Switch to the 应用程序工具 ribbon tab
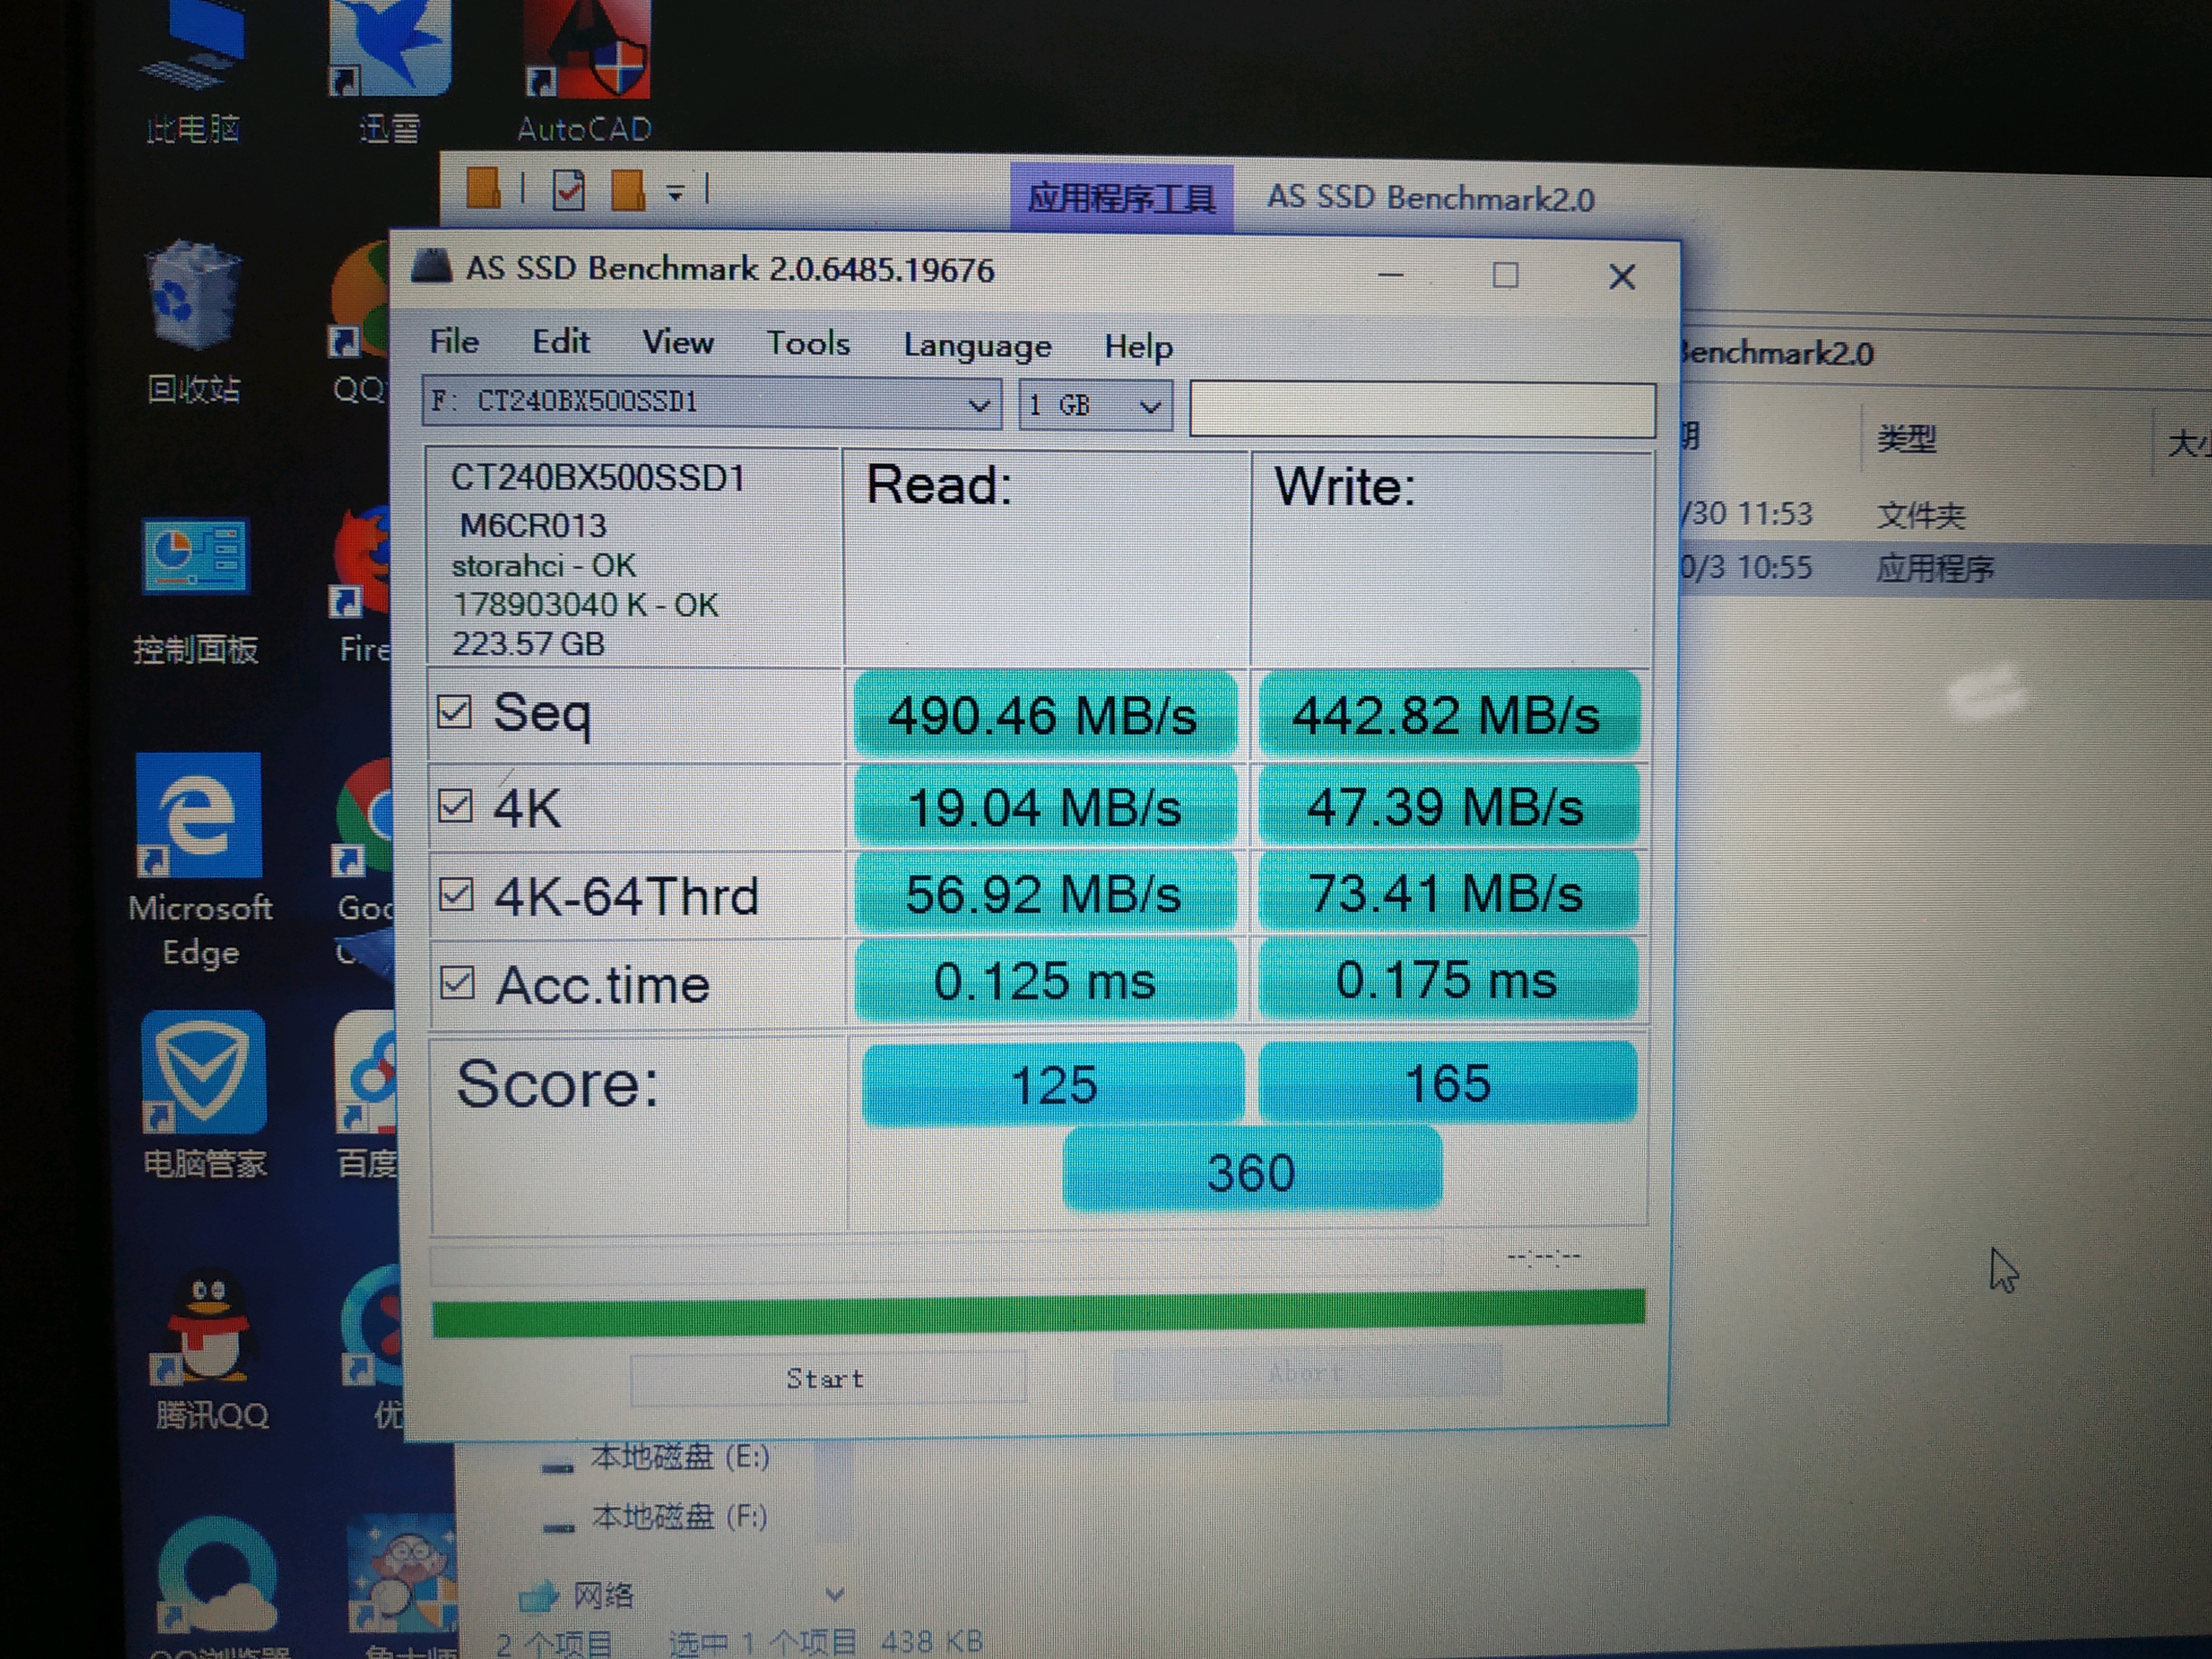The width and height of the screenshot is (2212, 1659). [x=1121, y=197]
